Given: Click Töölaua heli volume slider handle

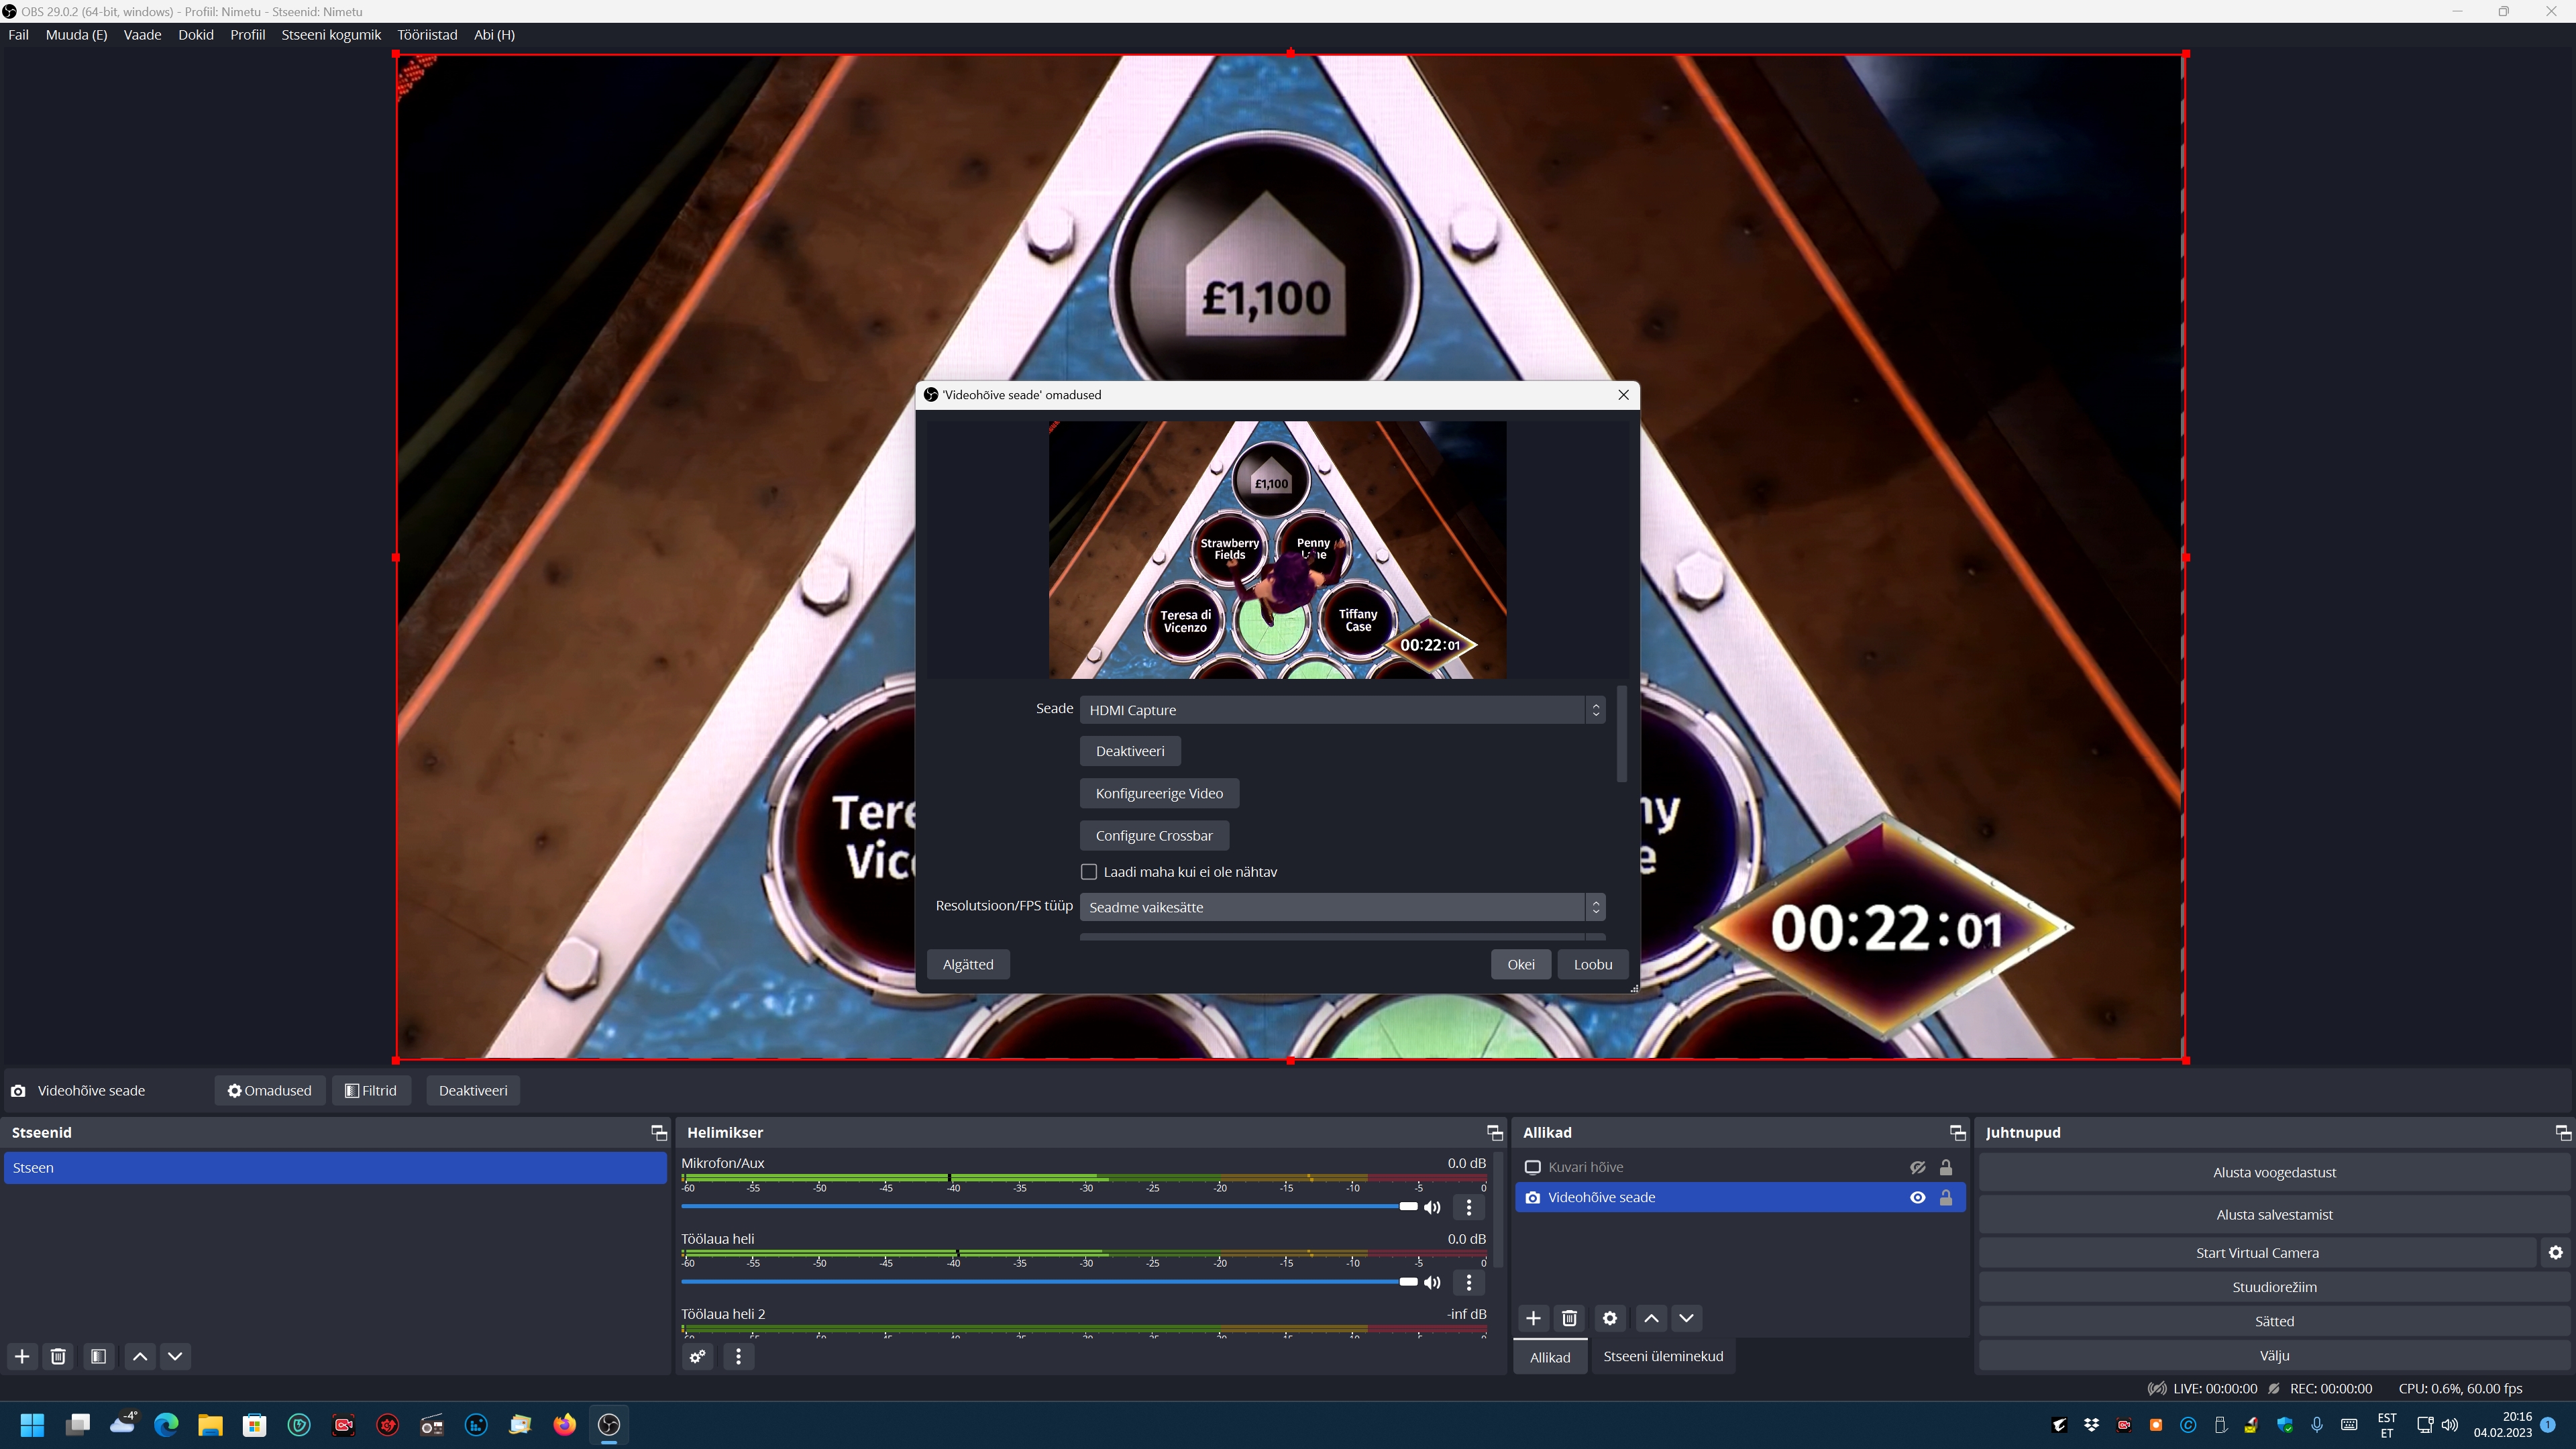Looking at the screenshot, I should point(1408,1281).
